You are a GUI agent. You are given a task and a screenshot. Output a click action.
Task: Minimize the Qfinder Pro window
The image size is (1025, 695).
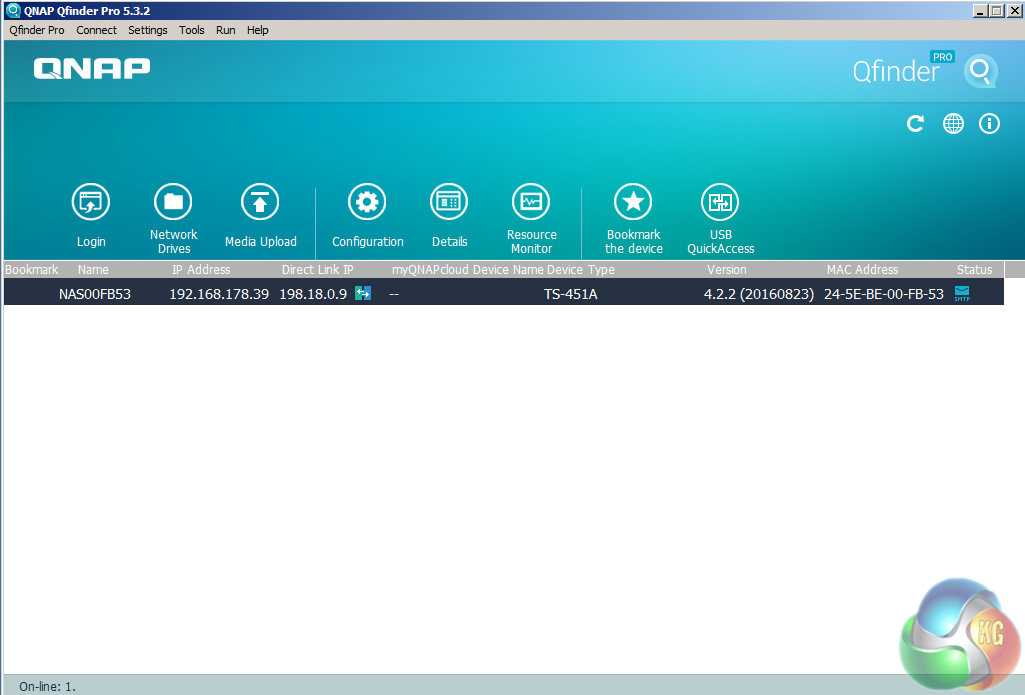tap(980, 11)
